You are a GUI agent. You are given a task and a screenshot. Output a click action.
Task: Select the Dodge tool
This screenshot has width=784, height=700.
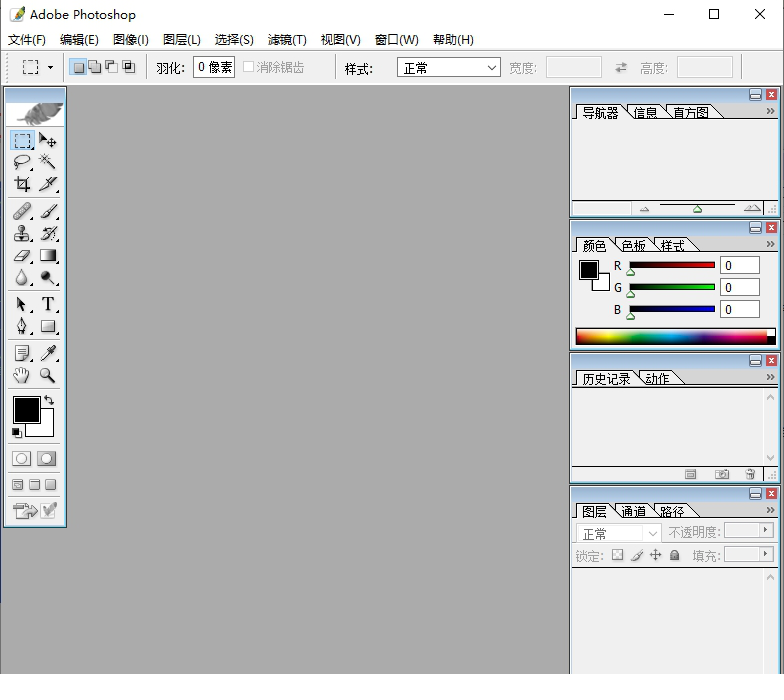(x=48, y=277)
